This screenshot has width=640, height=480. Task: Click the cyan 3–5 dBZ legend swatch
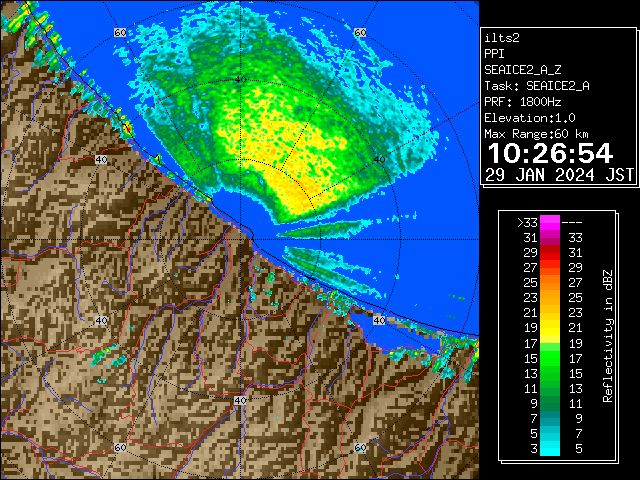coord(550,448)
